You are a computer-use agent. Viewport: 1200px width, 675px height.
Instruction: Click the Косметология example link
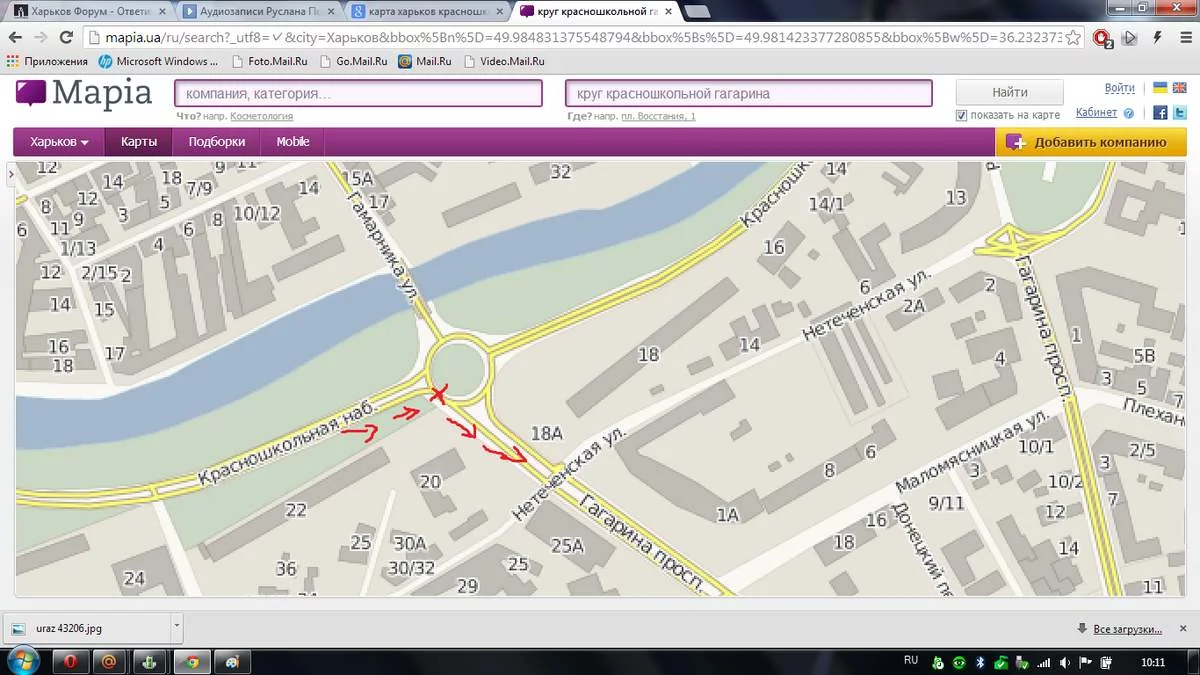pos(261,117)
